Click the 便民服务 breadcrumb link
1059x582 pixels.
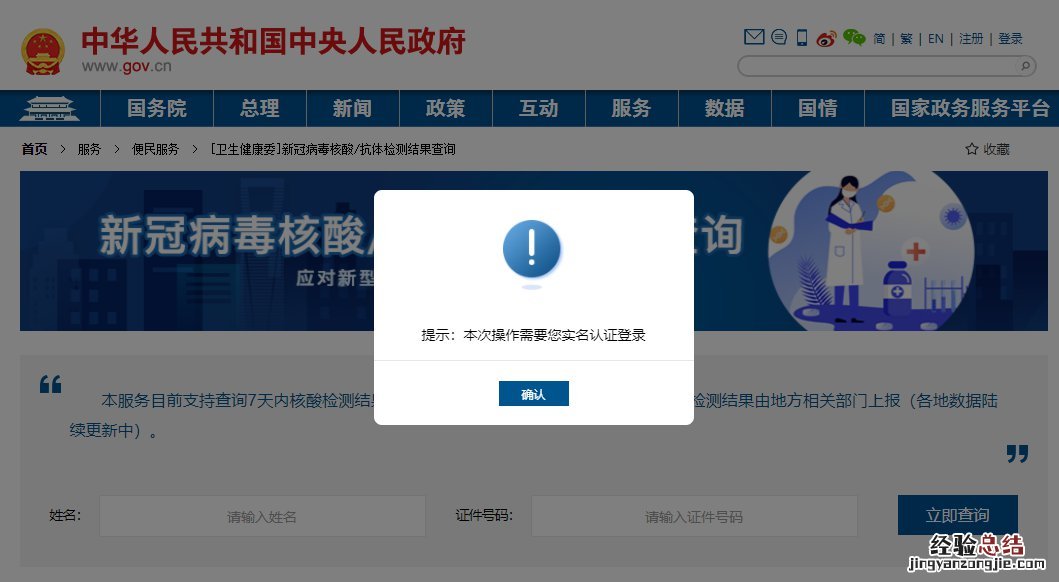click(x=155, y=149)
